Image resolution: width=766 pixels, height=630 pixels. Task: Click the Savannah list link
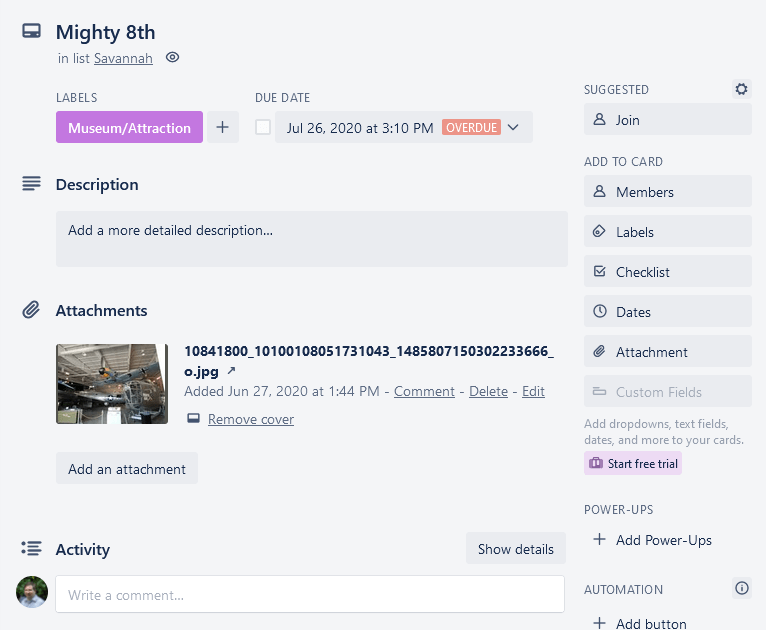pos(123,58)
